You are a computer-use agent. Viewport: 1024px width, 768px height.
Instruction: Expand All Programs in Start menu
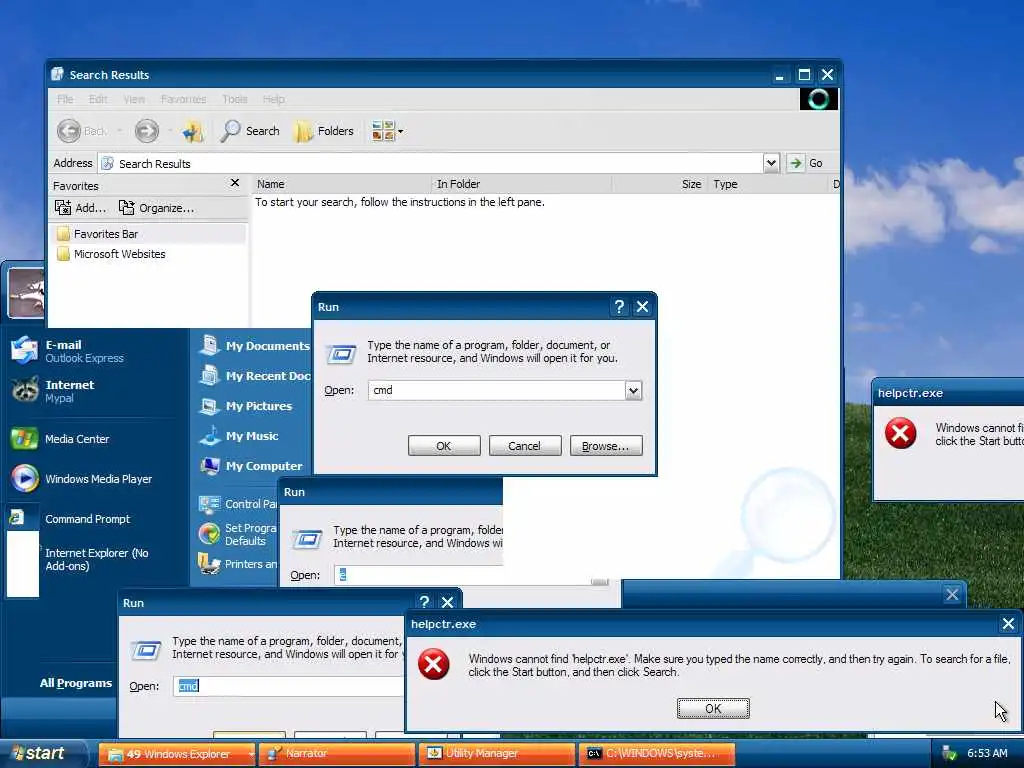pos(76,683)
